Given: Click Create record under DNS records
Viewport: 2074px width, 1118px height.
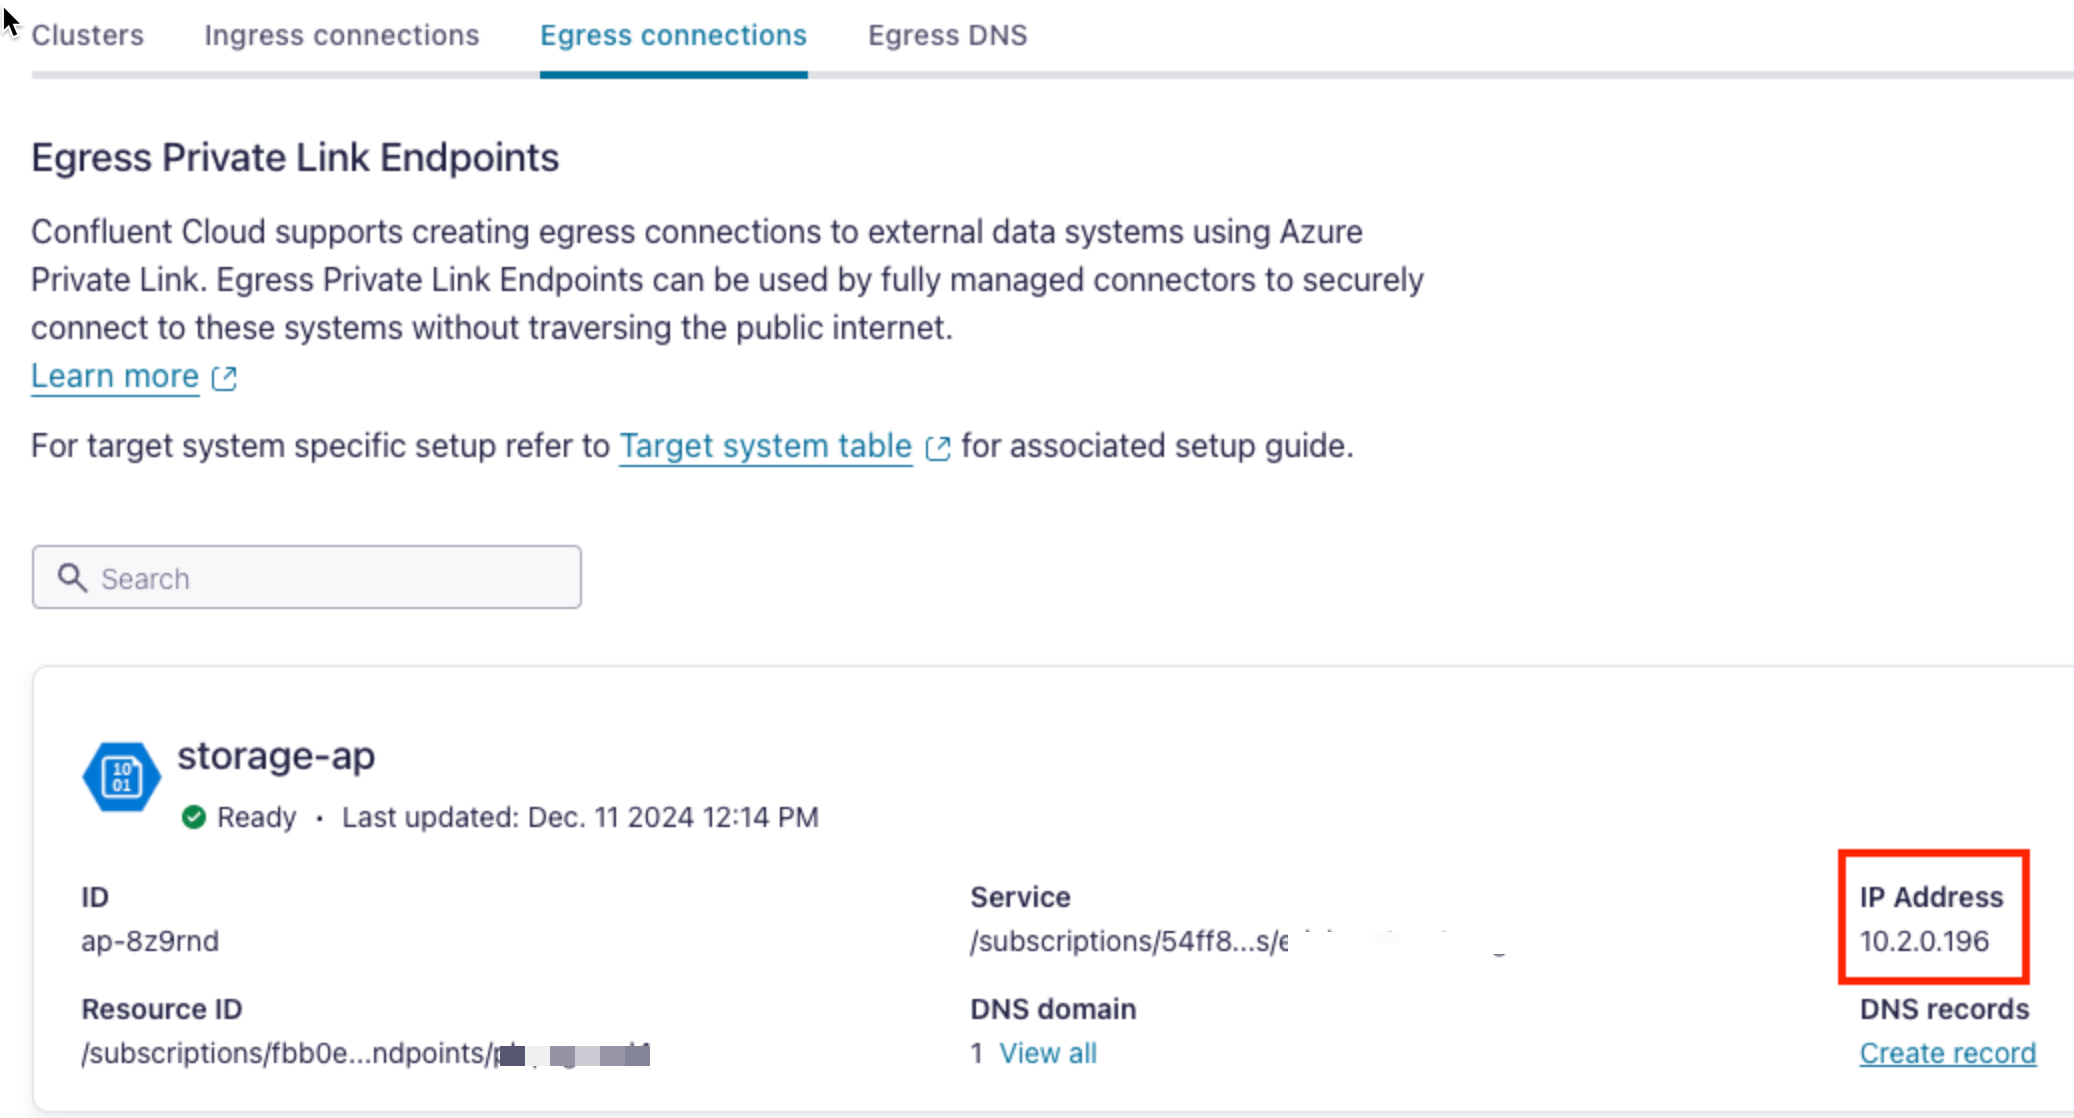Looking at the screenshot, I should pyautogui.click(x=1946, y=1052).
